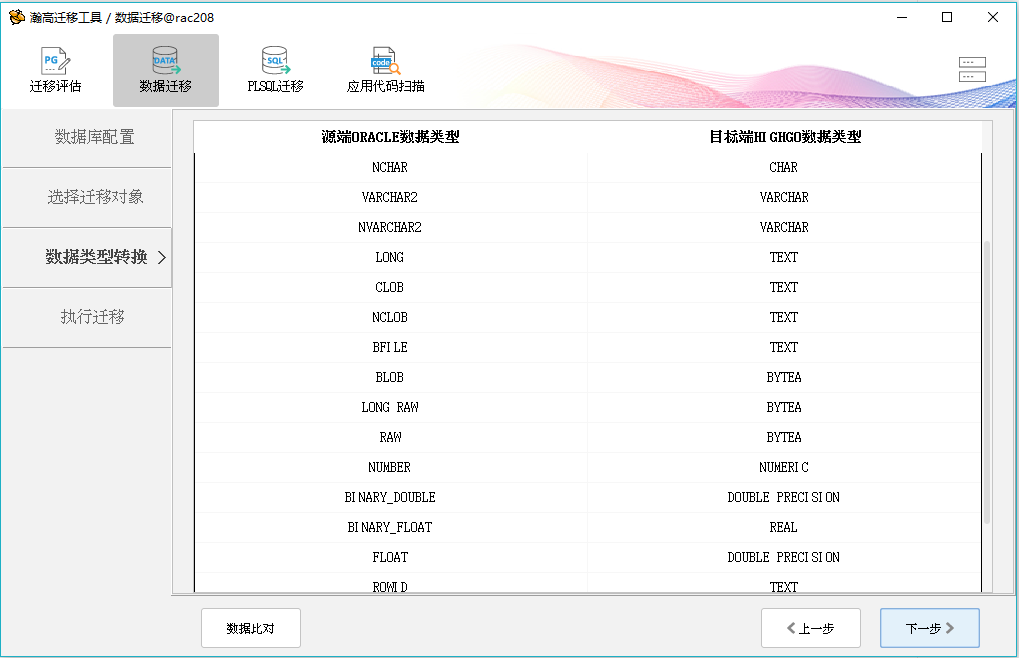The height and width of the screenshot is (658, 1019).
Task: Click the TEXT target cell for LONG
Action: (x=784, y=257)
